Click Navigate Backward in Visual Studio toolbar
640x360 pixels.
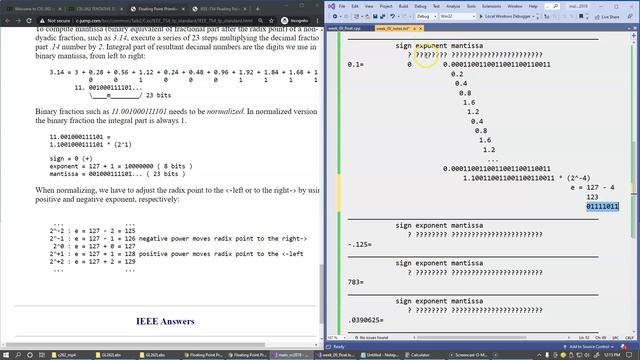[335, 16]
